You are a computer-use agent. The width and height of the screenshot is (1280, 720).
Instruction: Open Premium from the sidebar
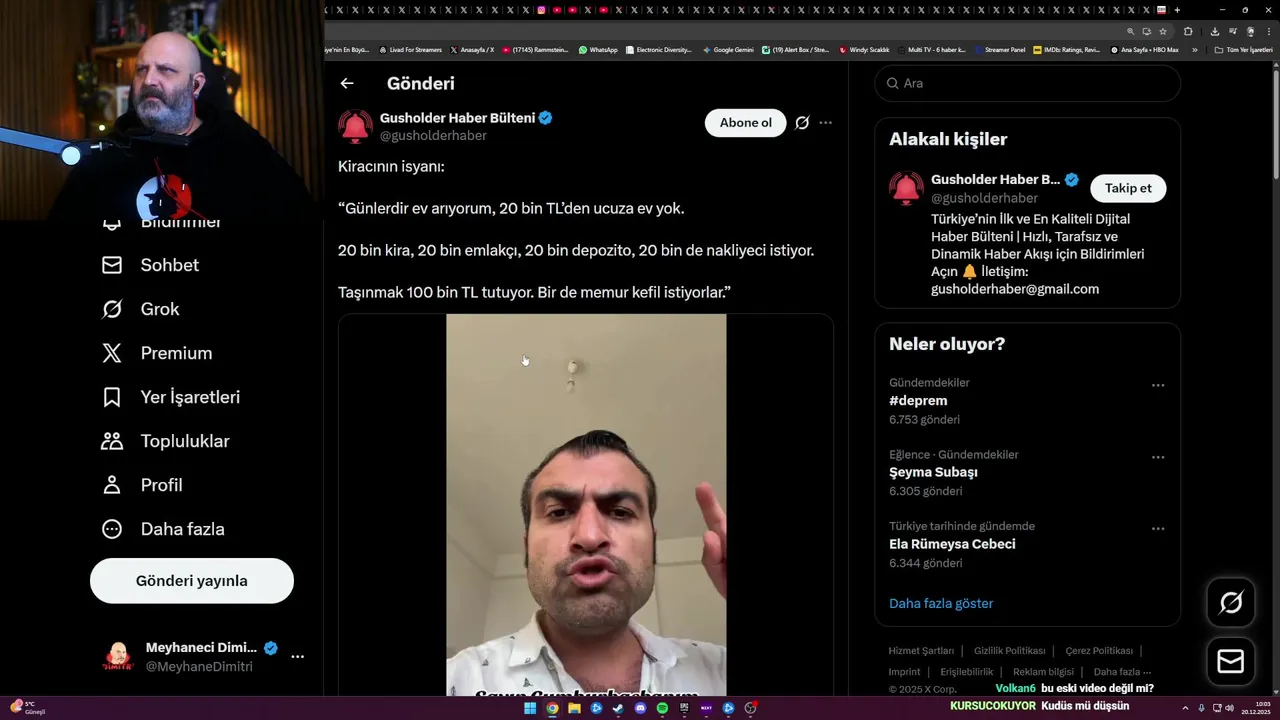click(156, 353)
